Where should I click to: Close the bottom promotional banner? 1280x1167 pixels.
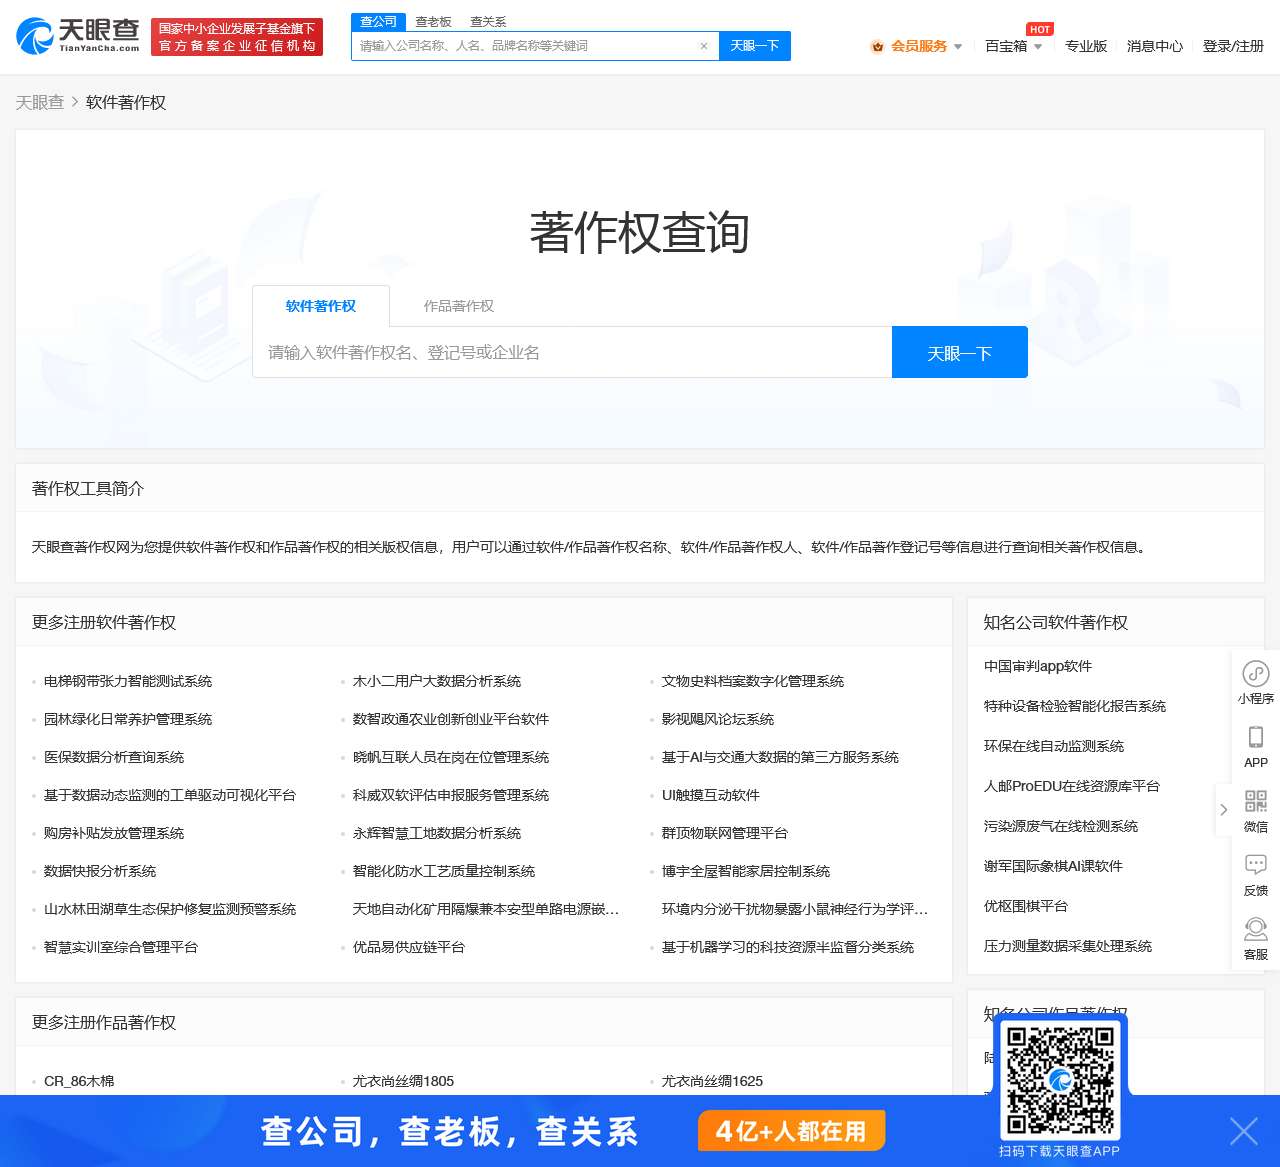coord(1244,1131)
